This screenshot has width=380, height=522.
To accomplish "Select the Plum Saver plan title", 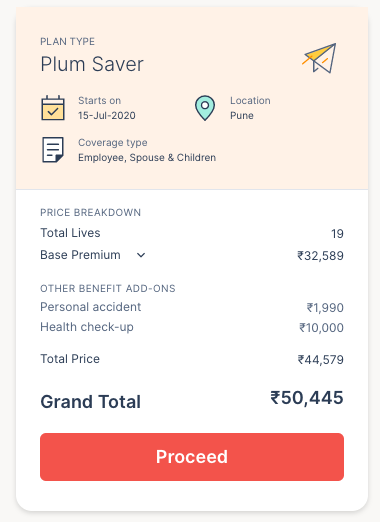I will pyautogui.click(x=92, y=64).
